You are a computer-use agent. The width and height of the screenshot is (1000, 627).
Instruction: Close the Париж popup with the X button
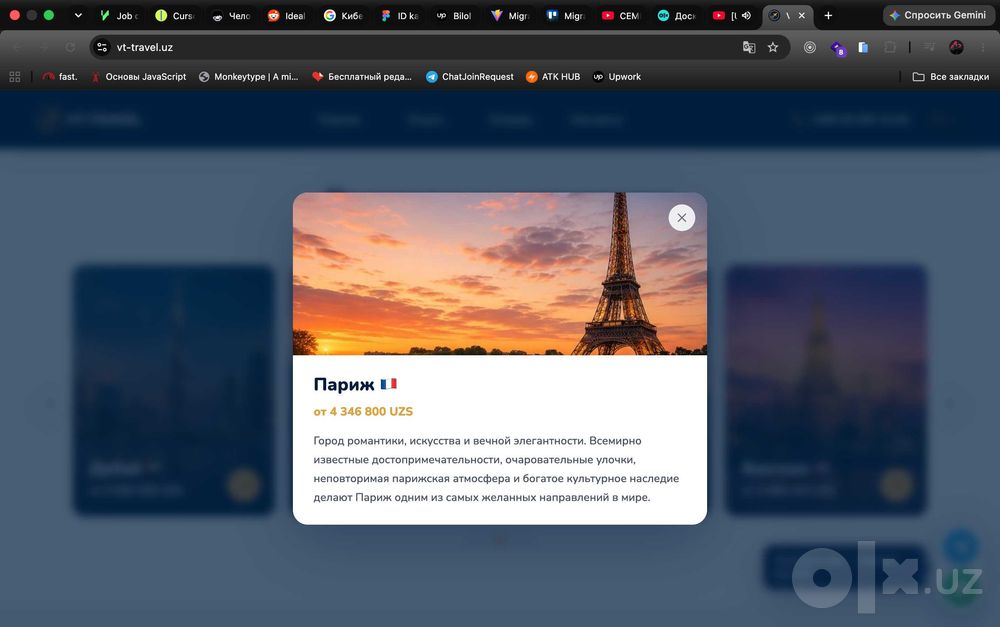tap(681, 218)
